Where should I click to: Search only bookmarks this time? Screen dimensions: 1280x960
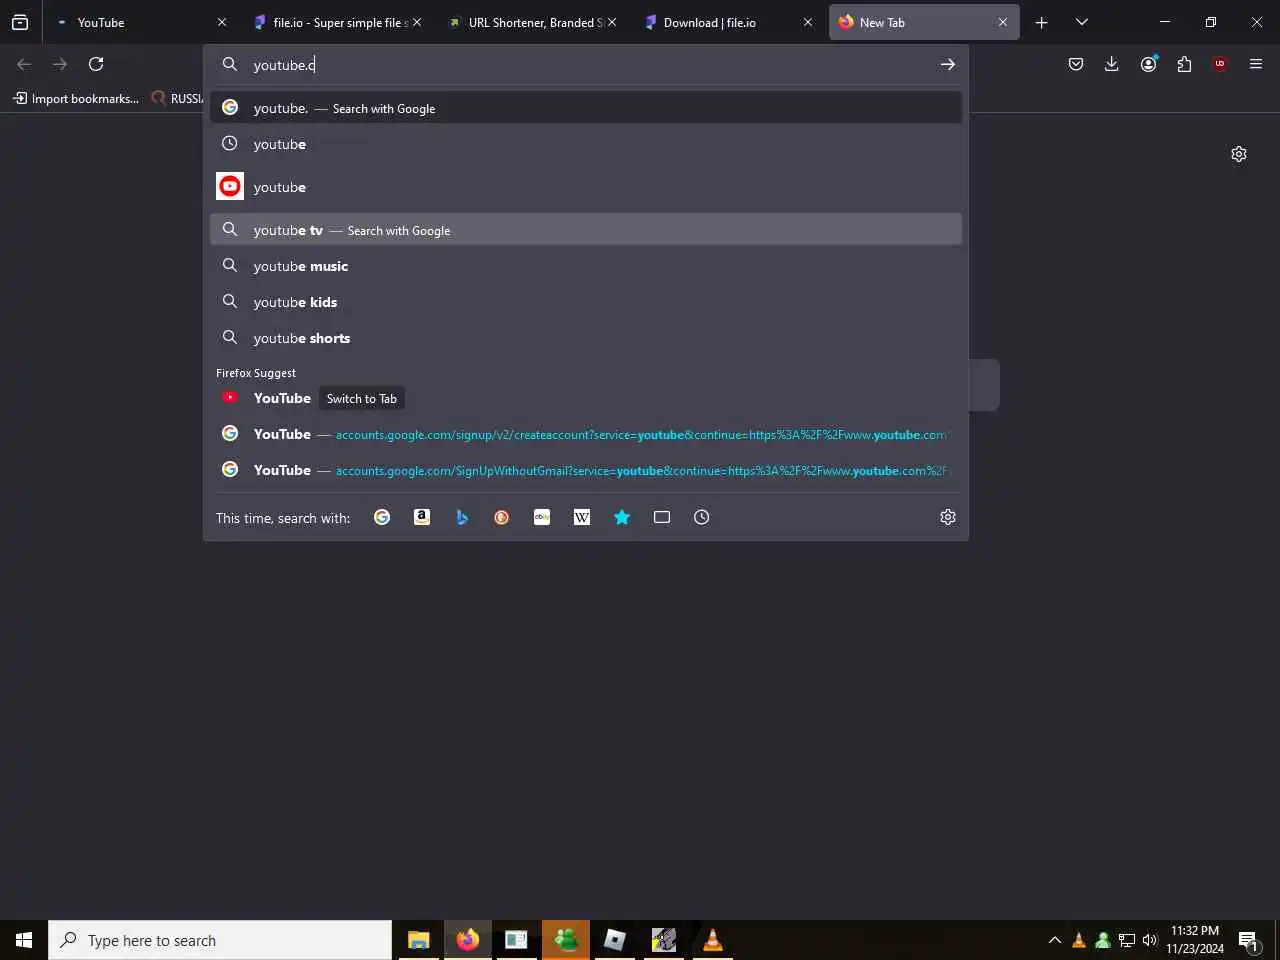pos(622,517)
